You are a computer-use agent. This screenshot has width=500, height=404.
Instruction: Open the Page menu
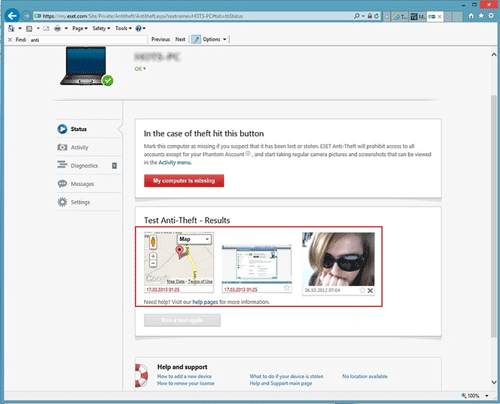point(80,28)
